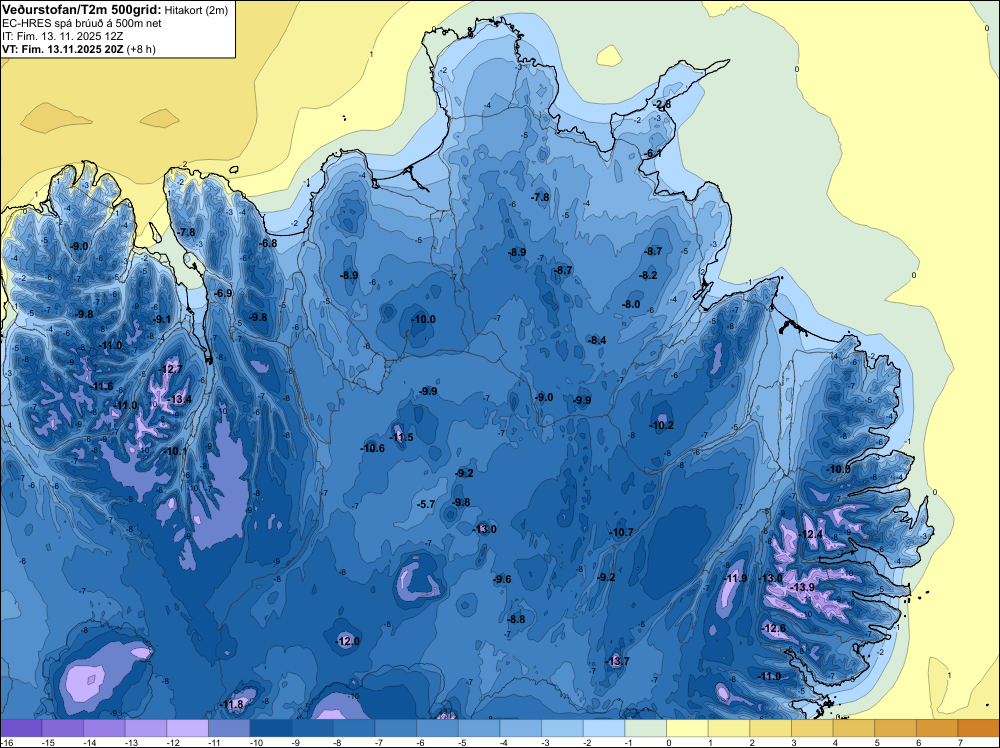Pick the legend swatch between -11 and -10
The image size is (1000, 748).
(x=229, y=728)
